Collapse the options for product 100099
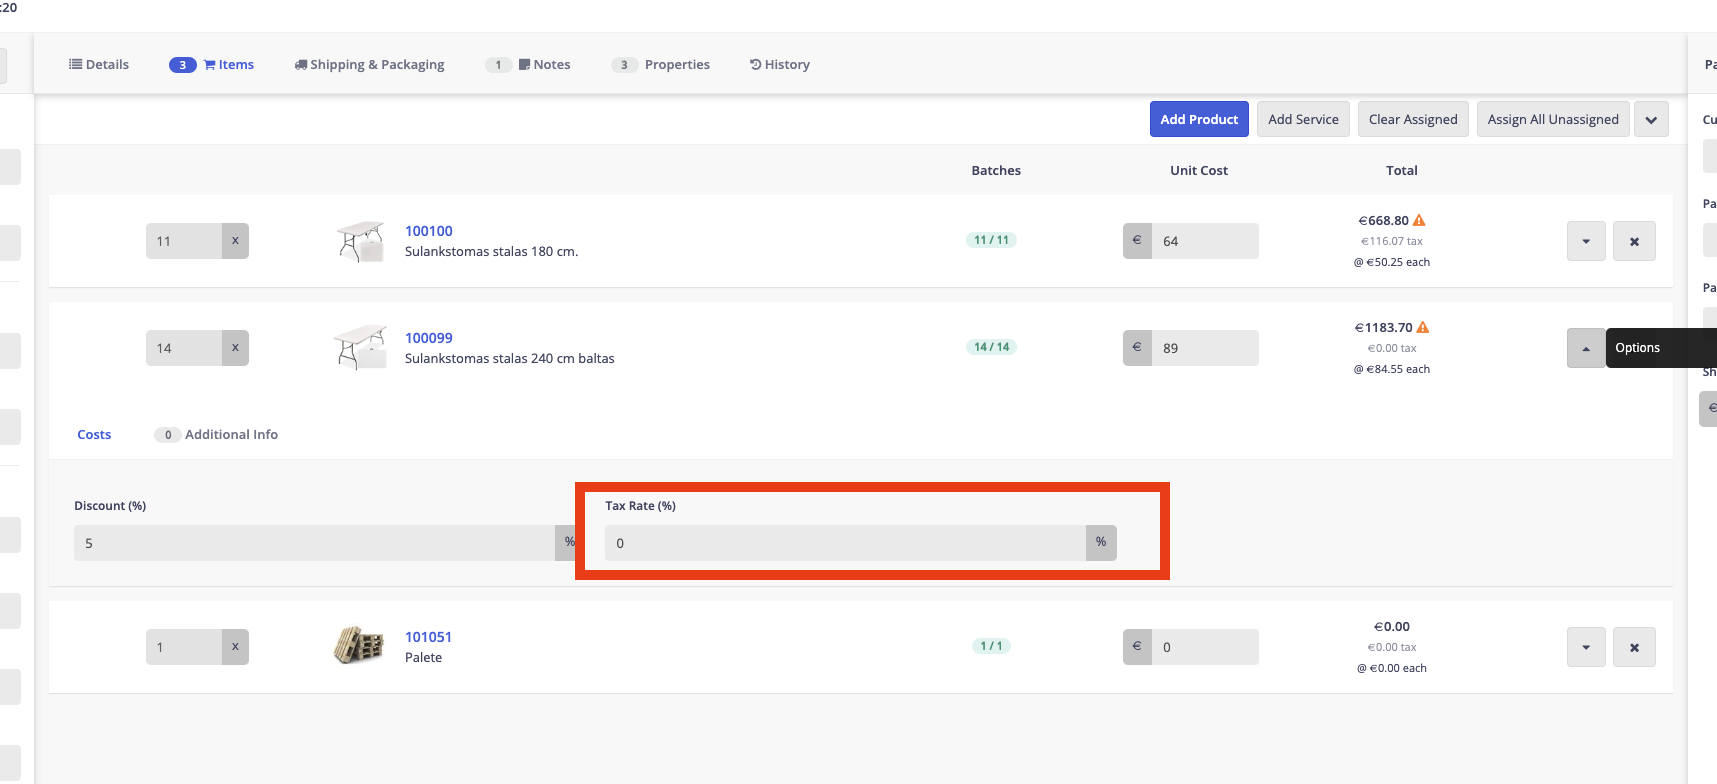 1585,348
